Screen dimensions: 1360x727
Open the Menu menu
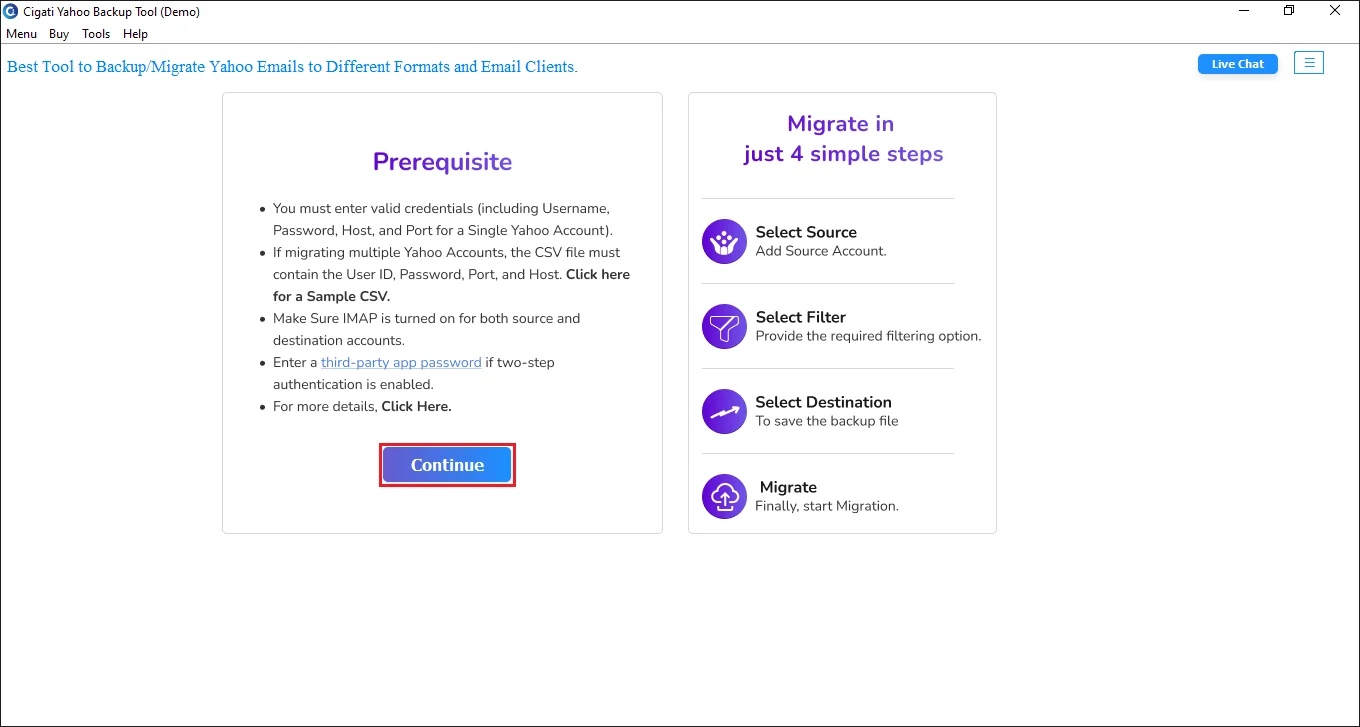[21, 34]
